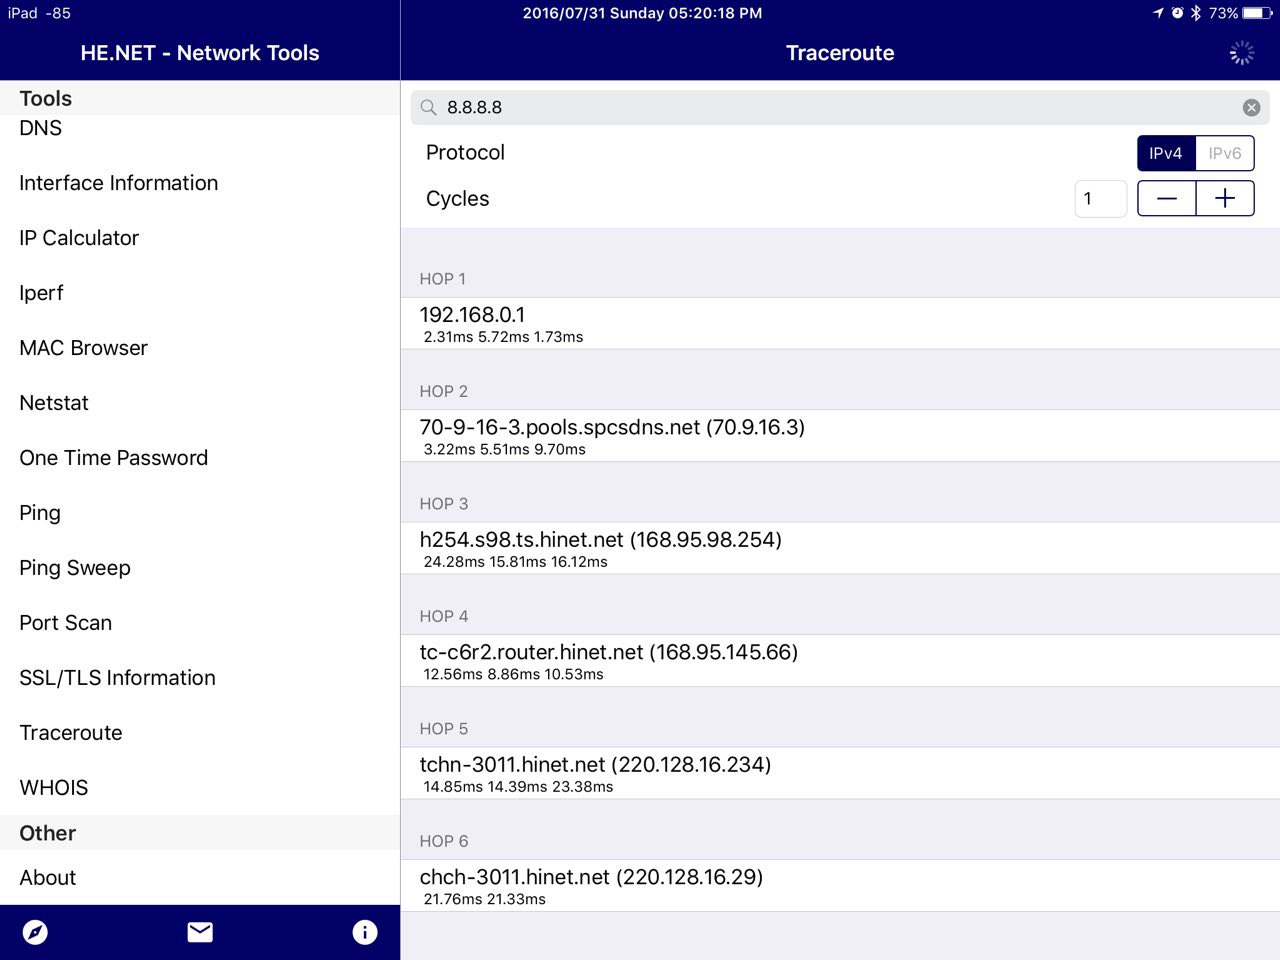Open the About page
1280x960 pixels.
(x=48, y=878)
